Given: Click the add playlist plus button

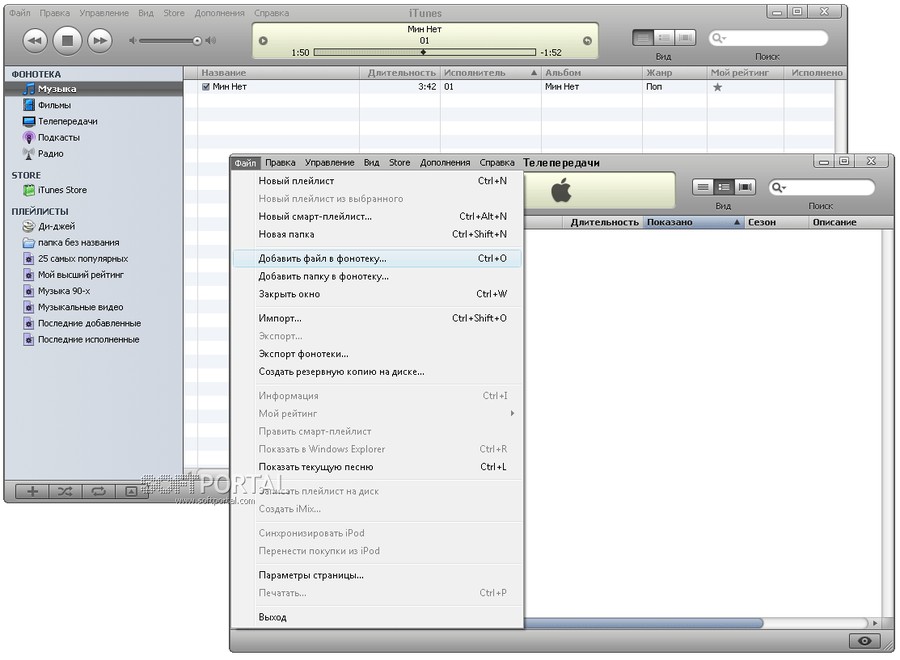Looking at the screenshot, I should point(32,491).
